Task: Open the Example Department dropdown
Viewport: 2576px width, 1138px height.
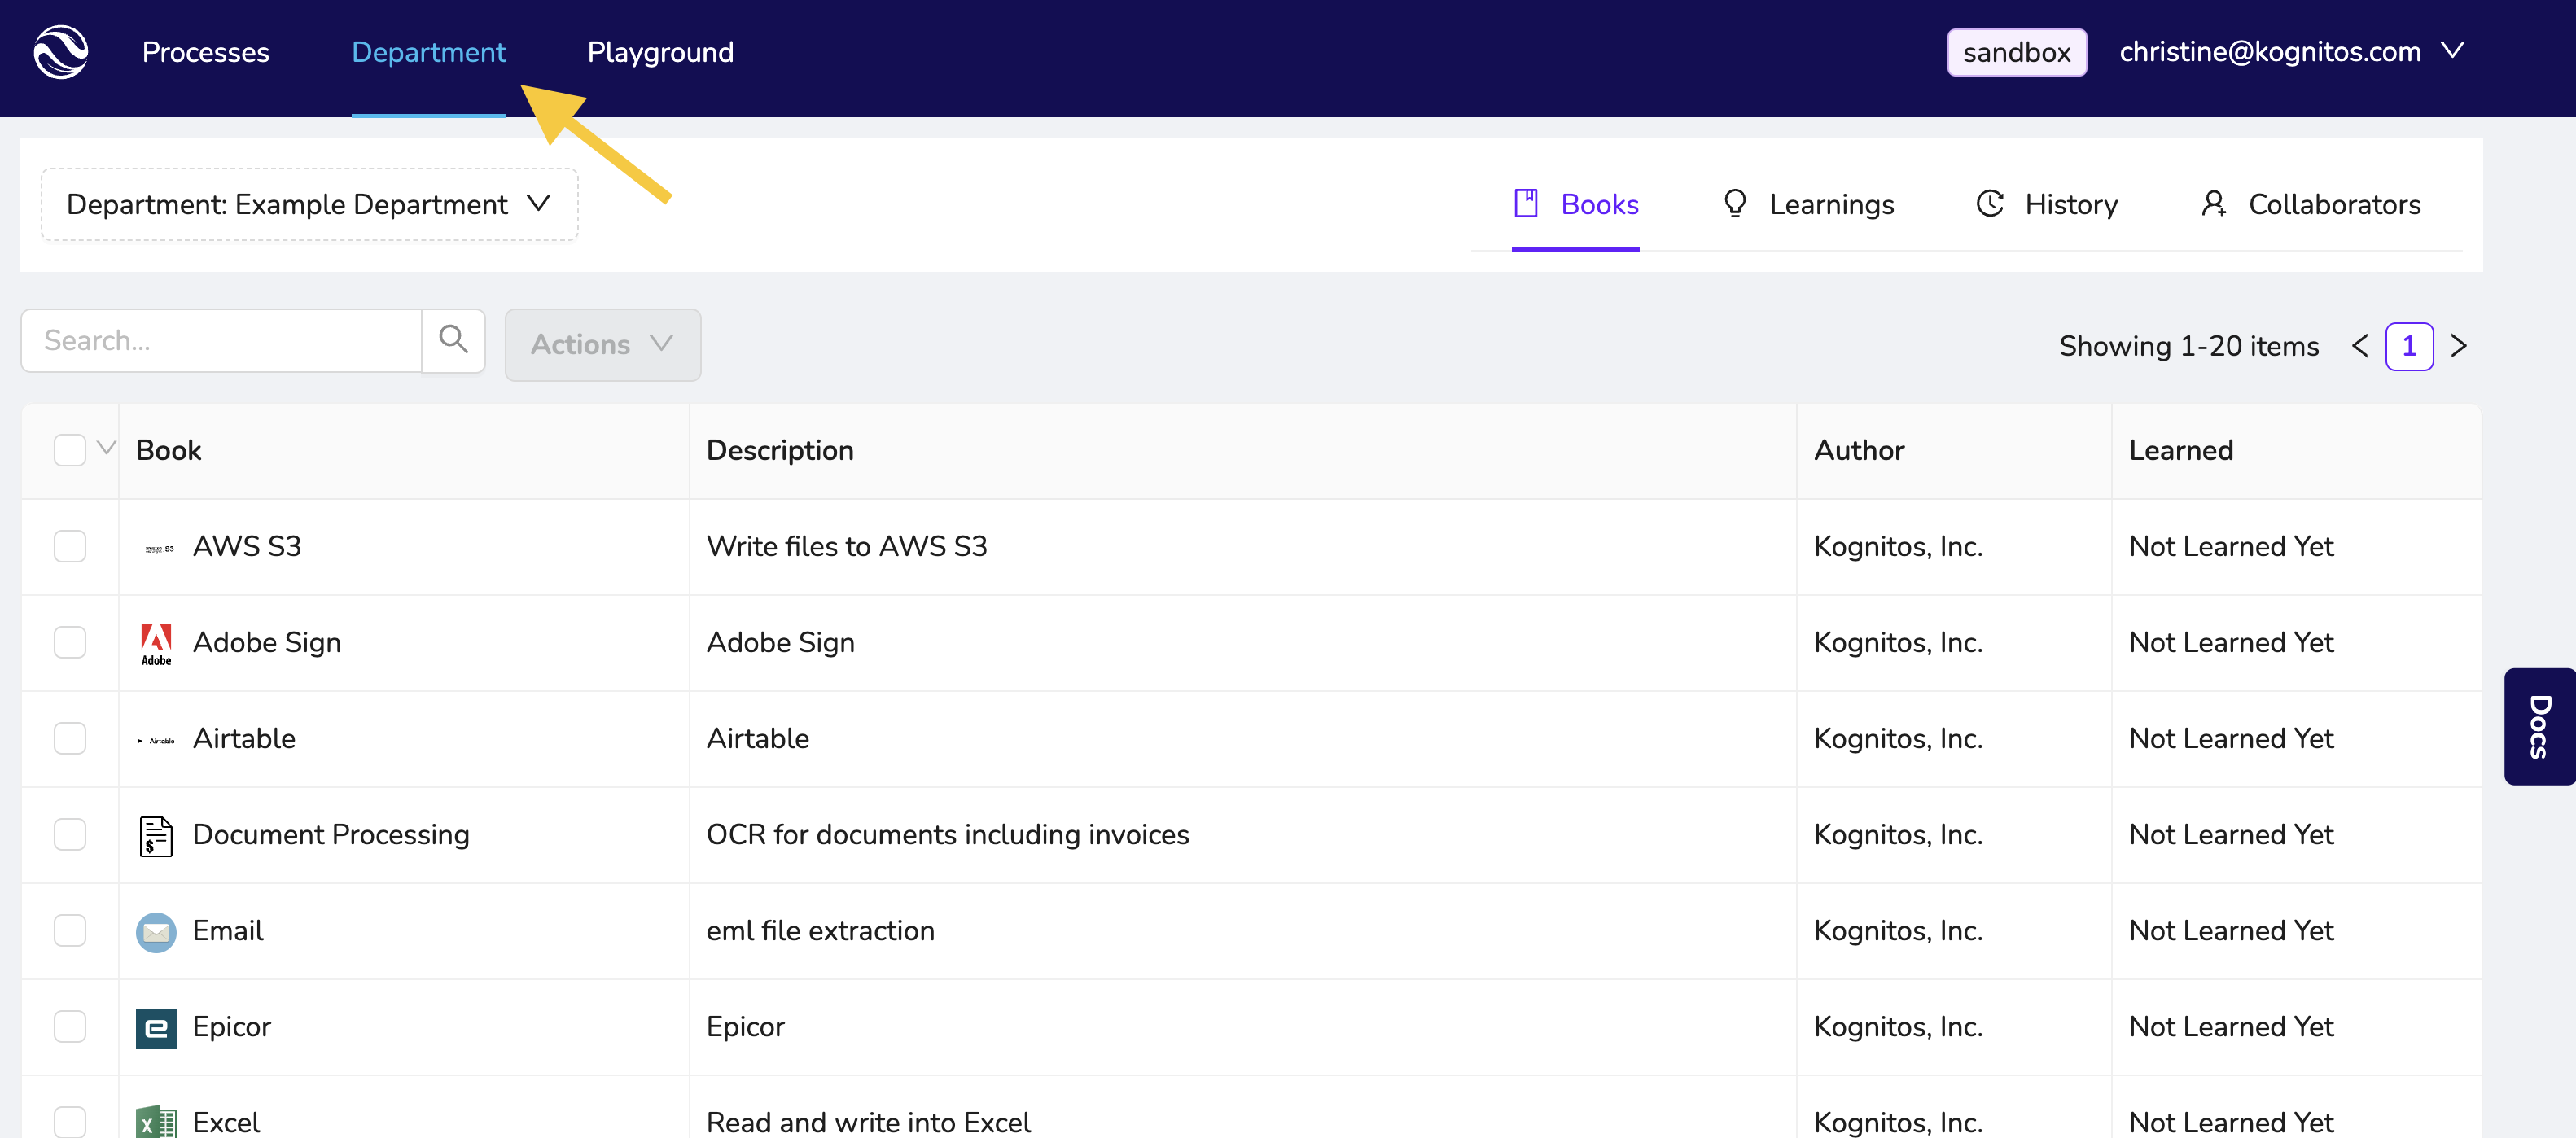Action: click(309, 204)
